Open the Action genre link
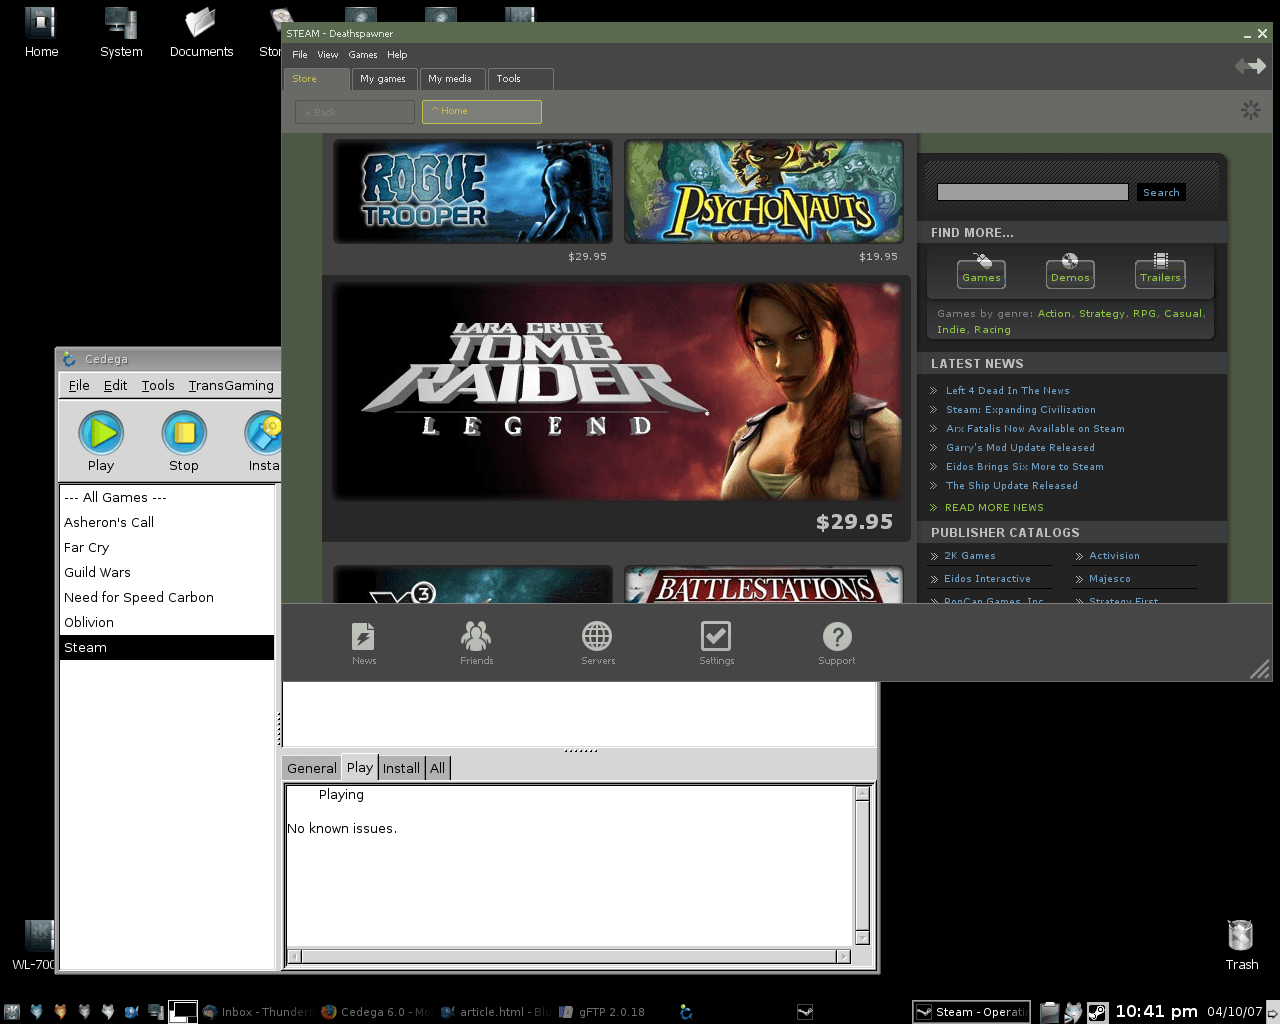 (x=1054, y=314)
